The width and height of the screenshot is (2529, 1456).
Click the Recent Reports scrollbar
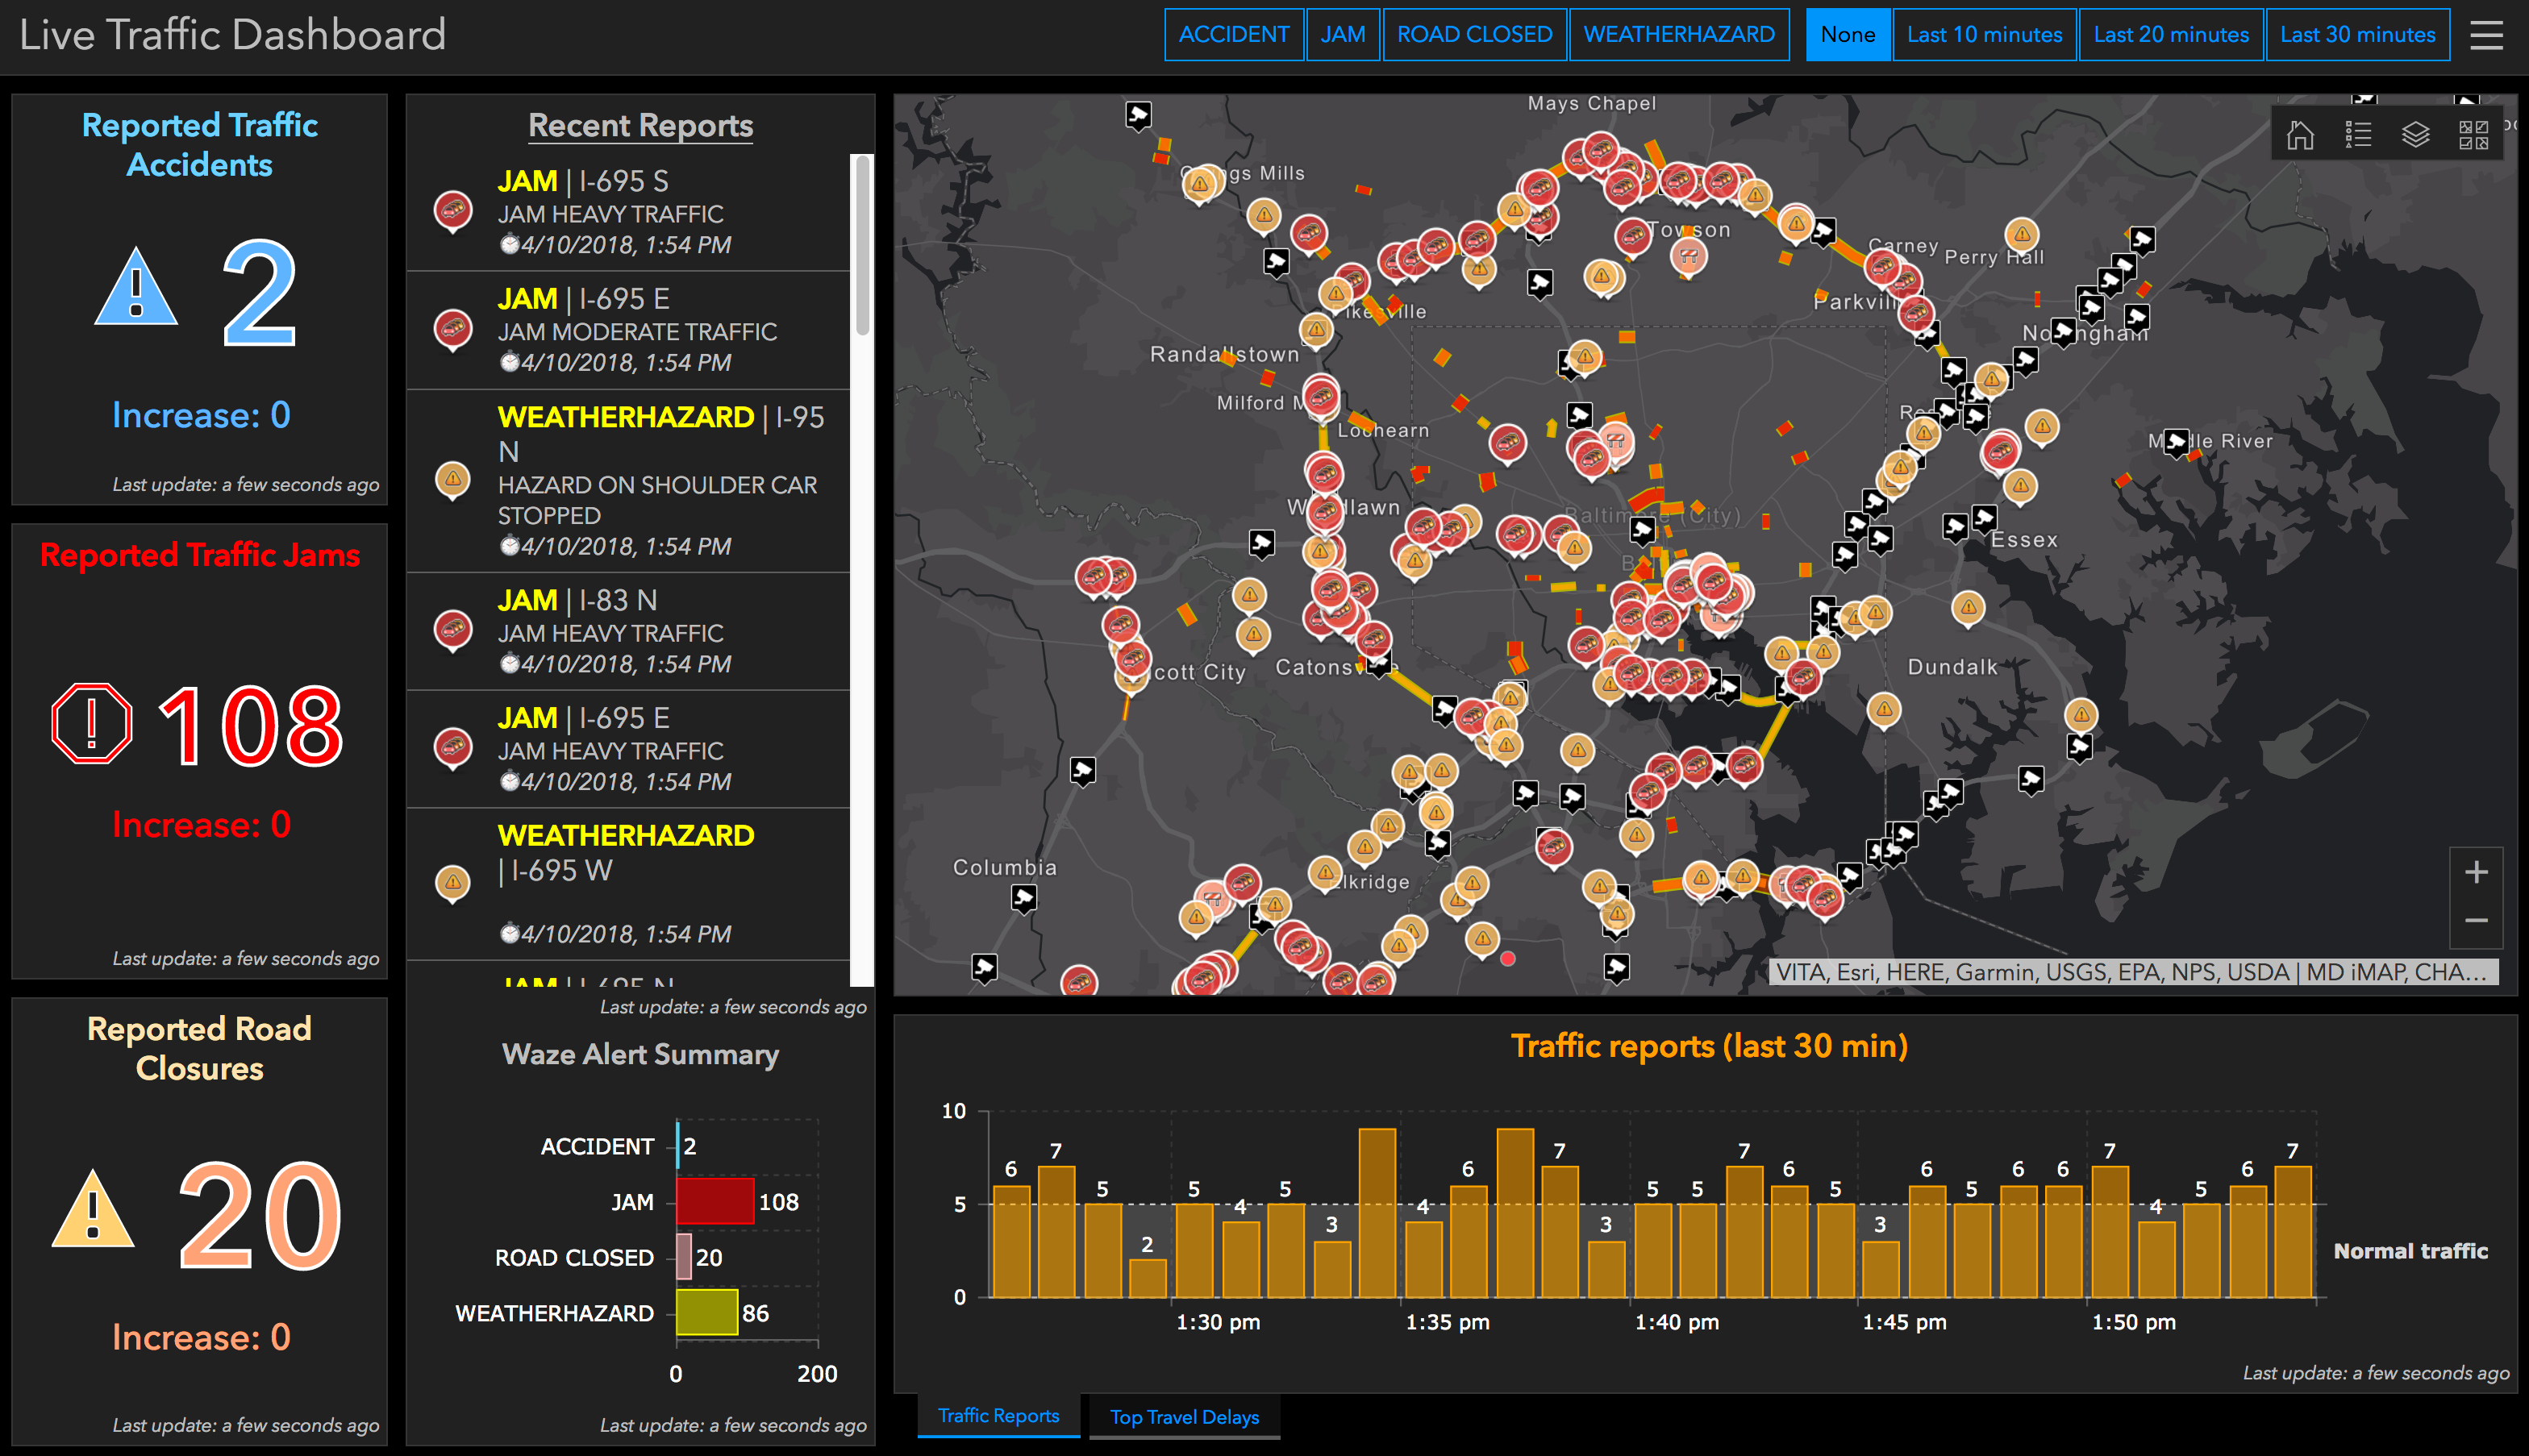pyautogui.click(x=862, y=245)
